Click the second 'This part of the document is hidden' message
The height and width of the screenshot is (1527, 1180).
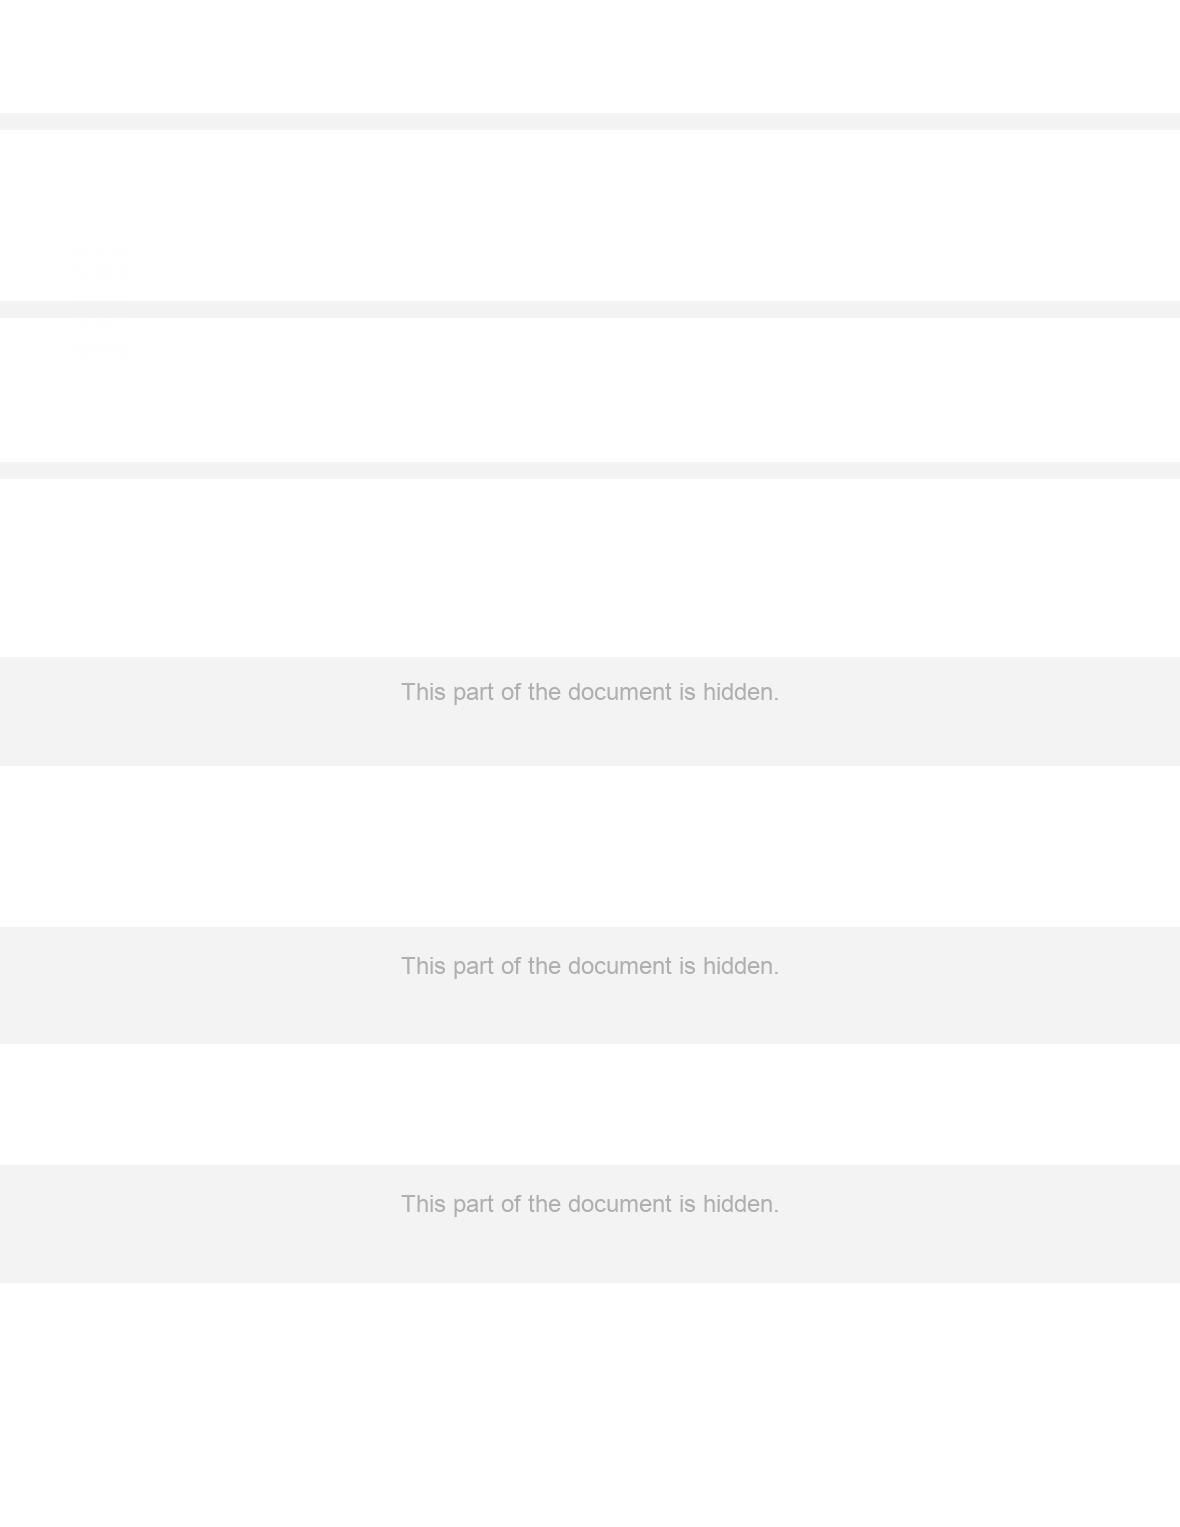pos(590,966)
